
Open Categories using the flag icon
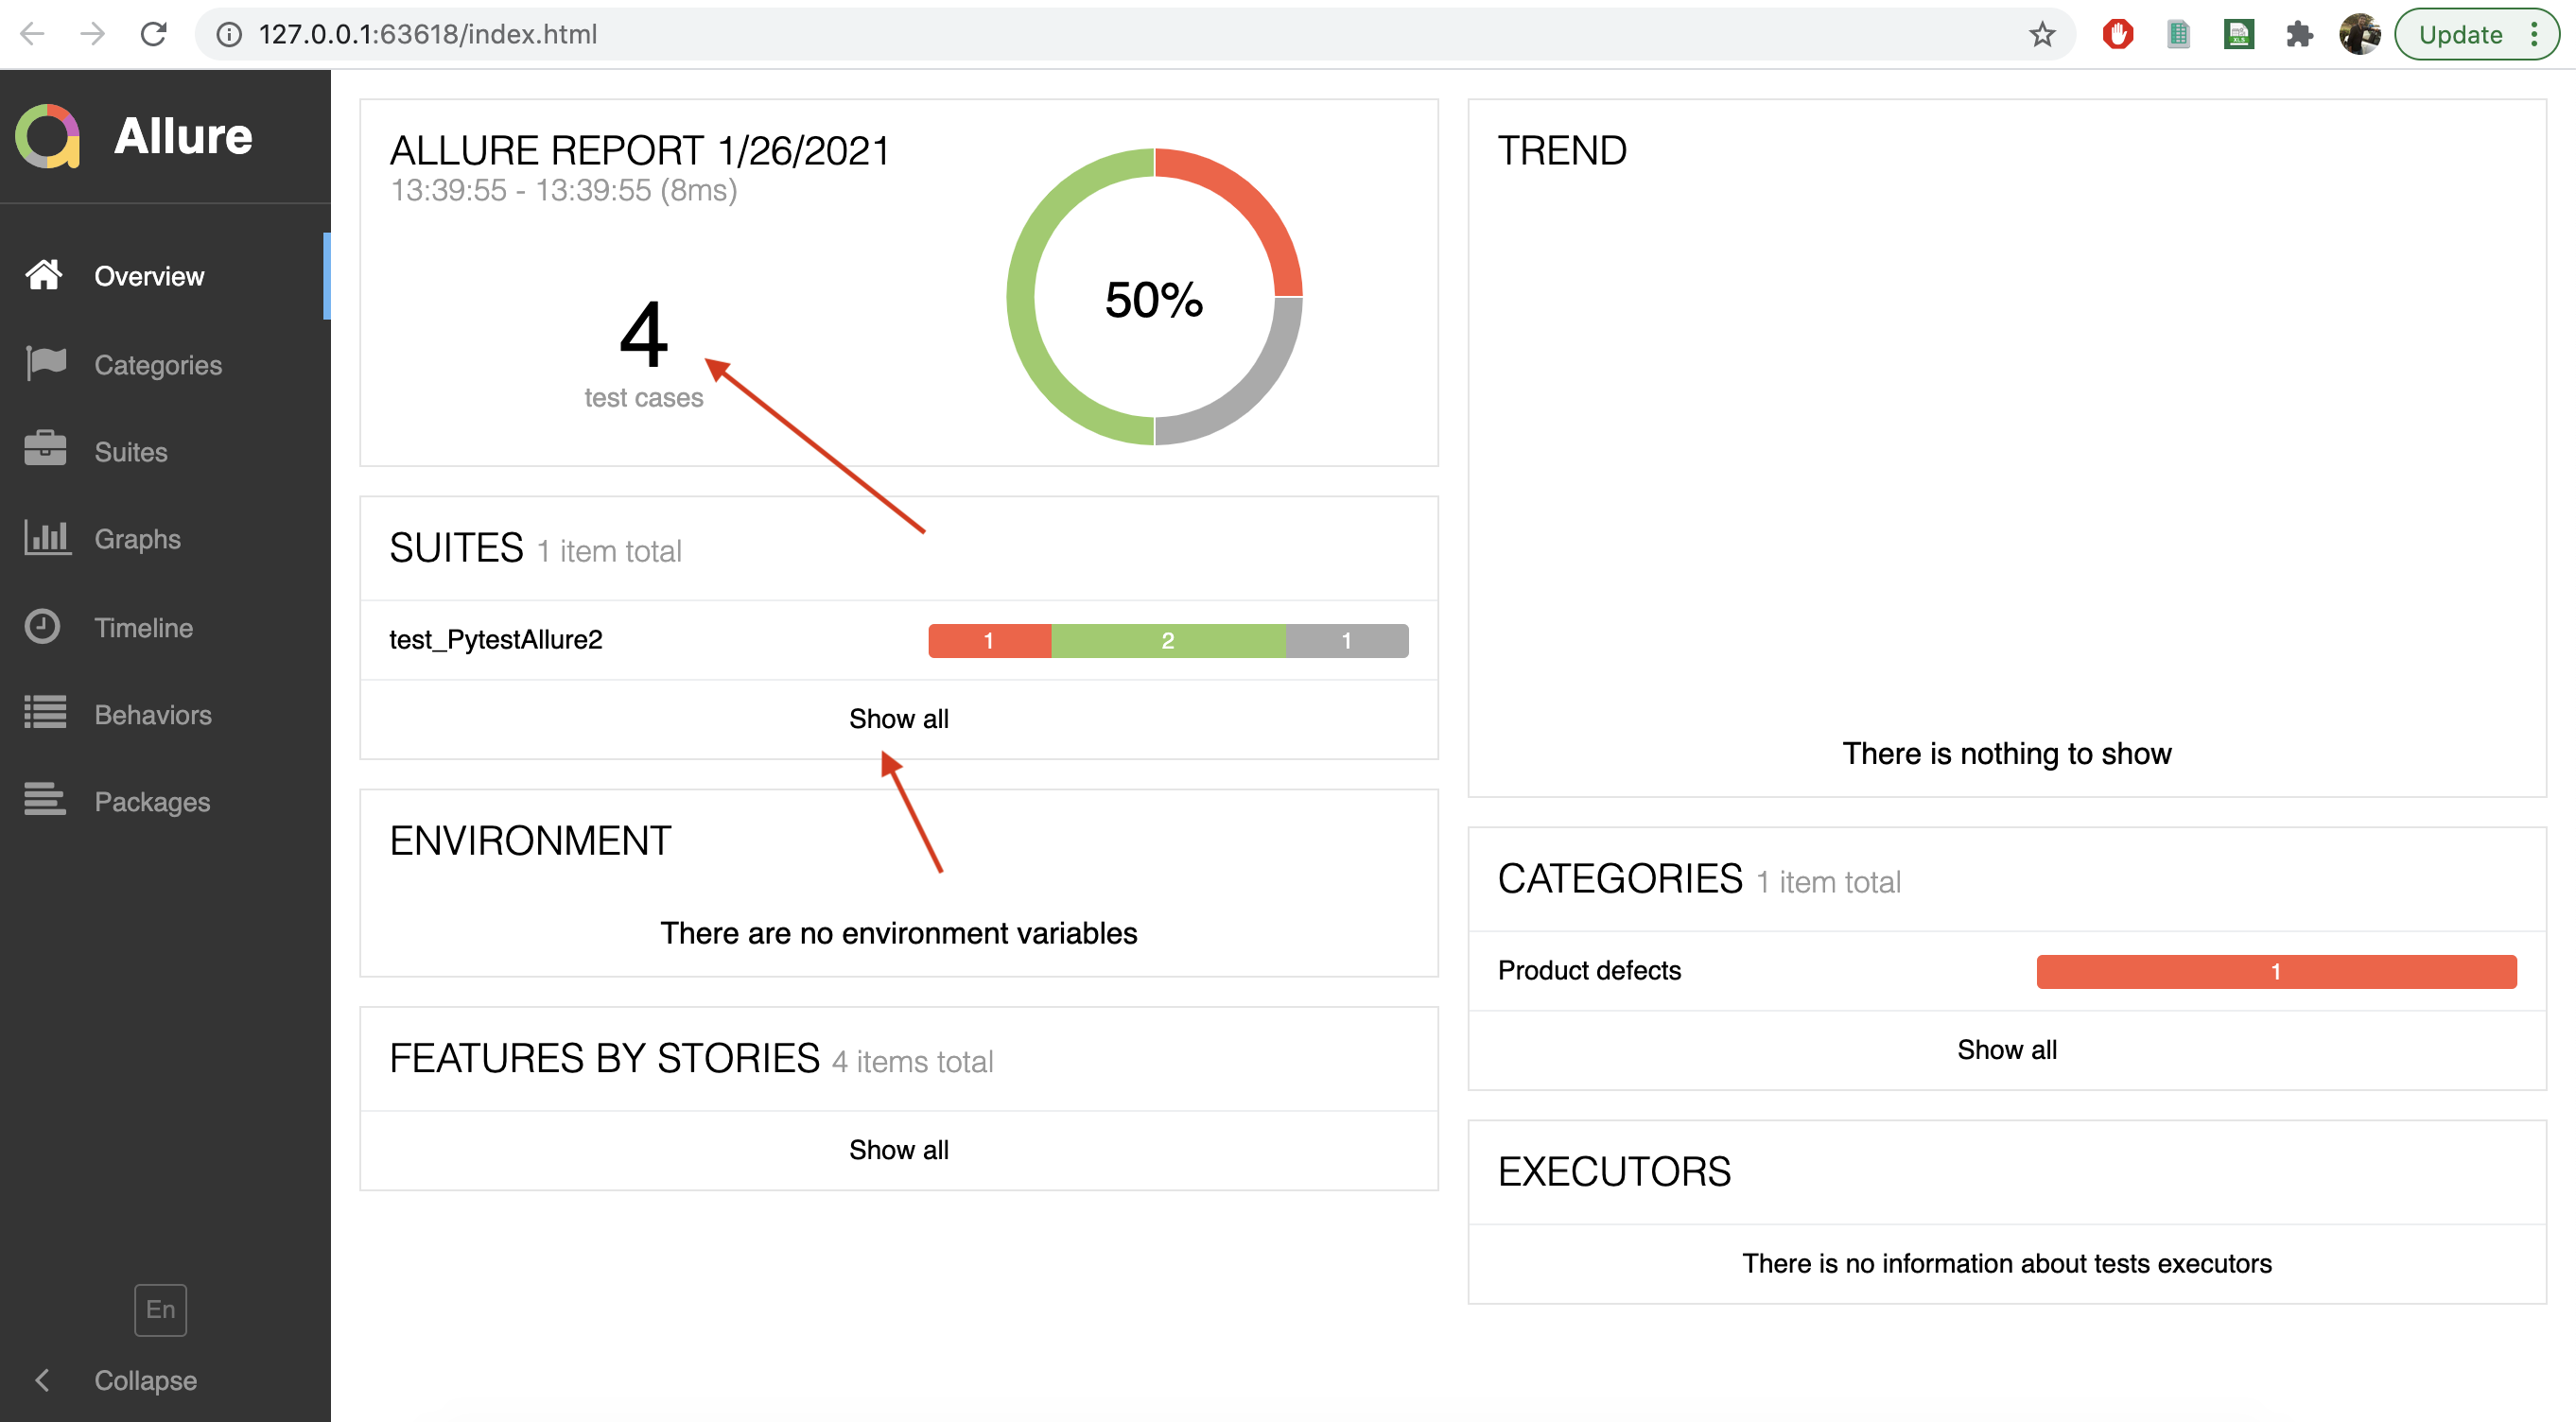tap(44, 364)
